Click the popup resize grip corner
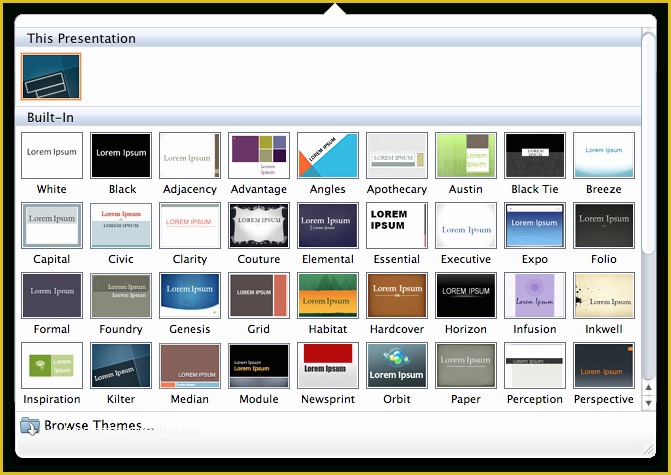 [x=649, y=450]
